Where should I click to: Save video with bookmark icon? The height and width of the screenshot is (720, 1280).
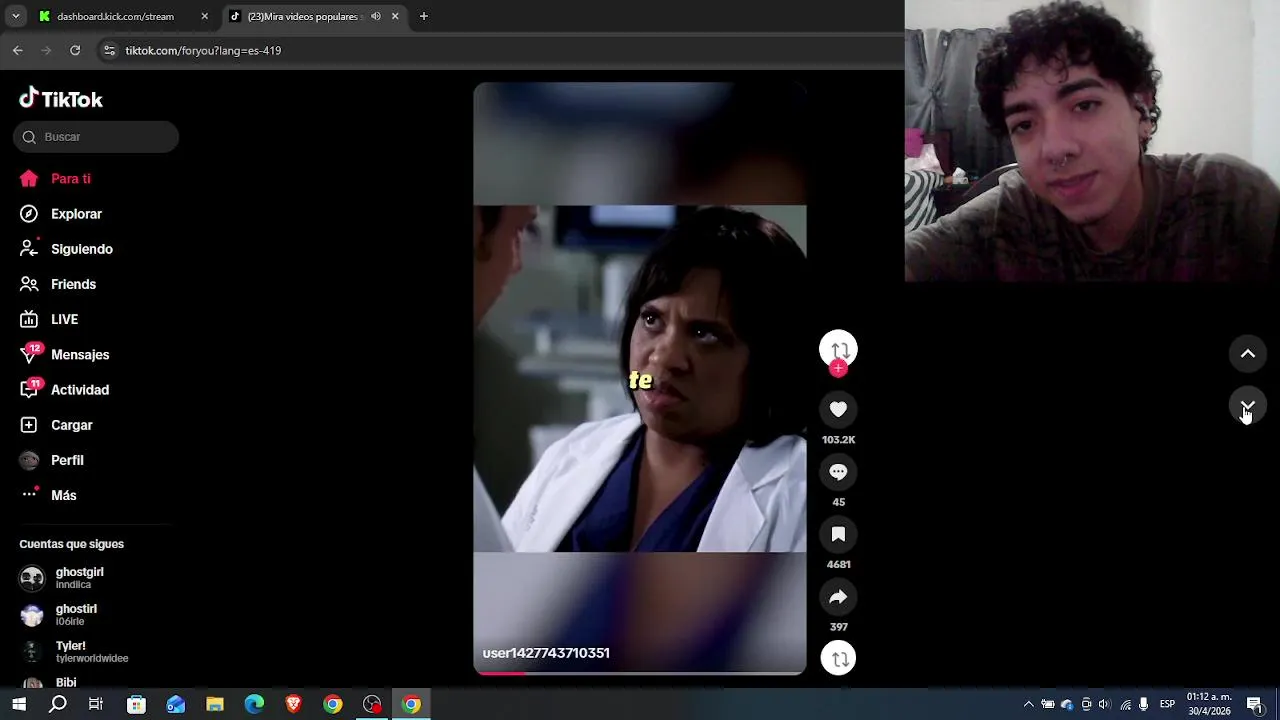(838, 534)
